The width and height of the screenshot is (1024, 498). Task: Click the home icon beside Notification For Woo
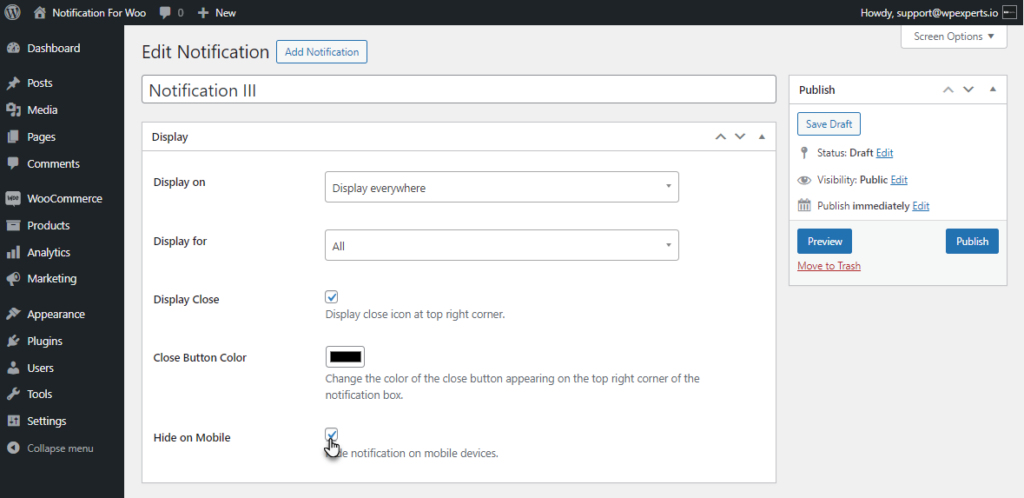click(x=40, y=12)
